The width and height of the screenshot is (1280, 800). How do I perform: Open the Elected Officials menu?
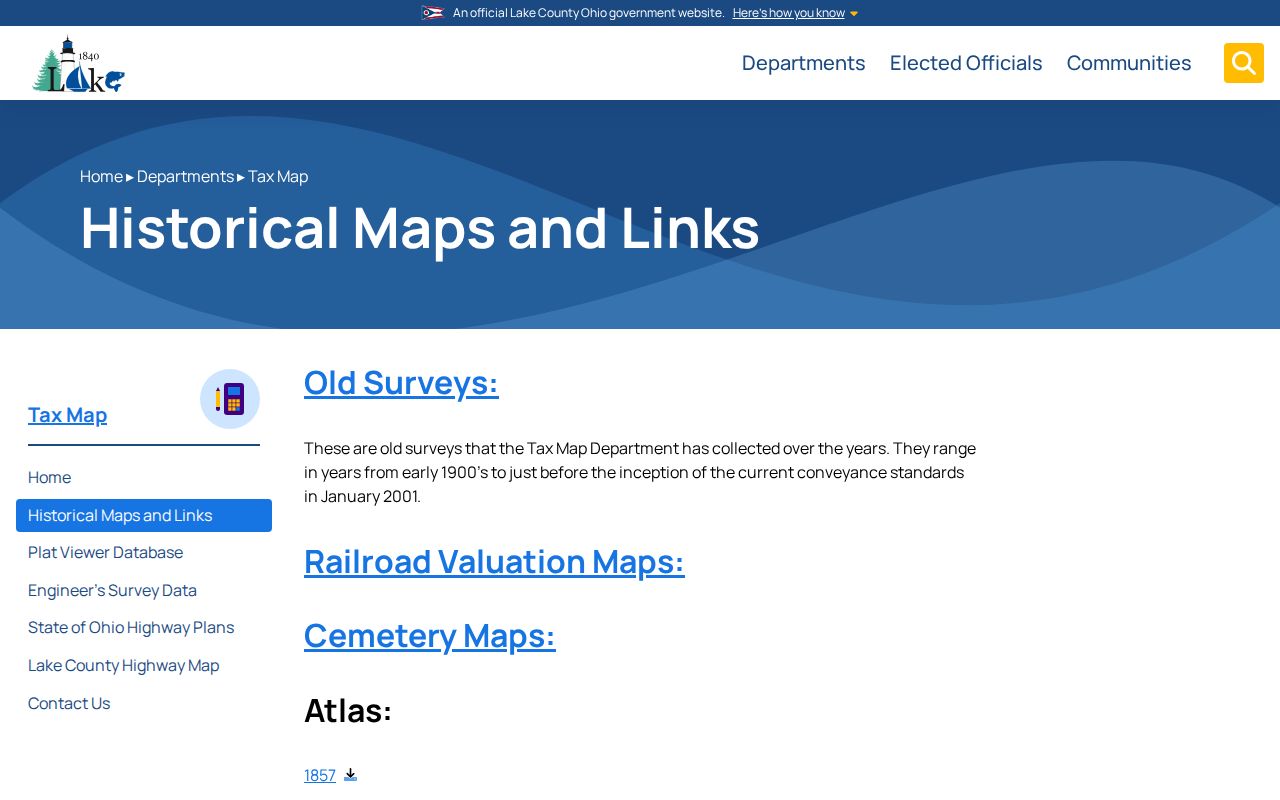click(x=966, y=63)
